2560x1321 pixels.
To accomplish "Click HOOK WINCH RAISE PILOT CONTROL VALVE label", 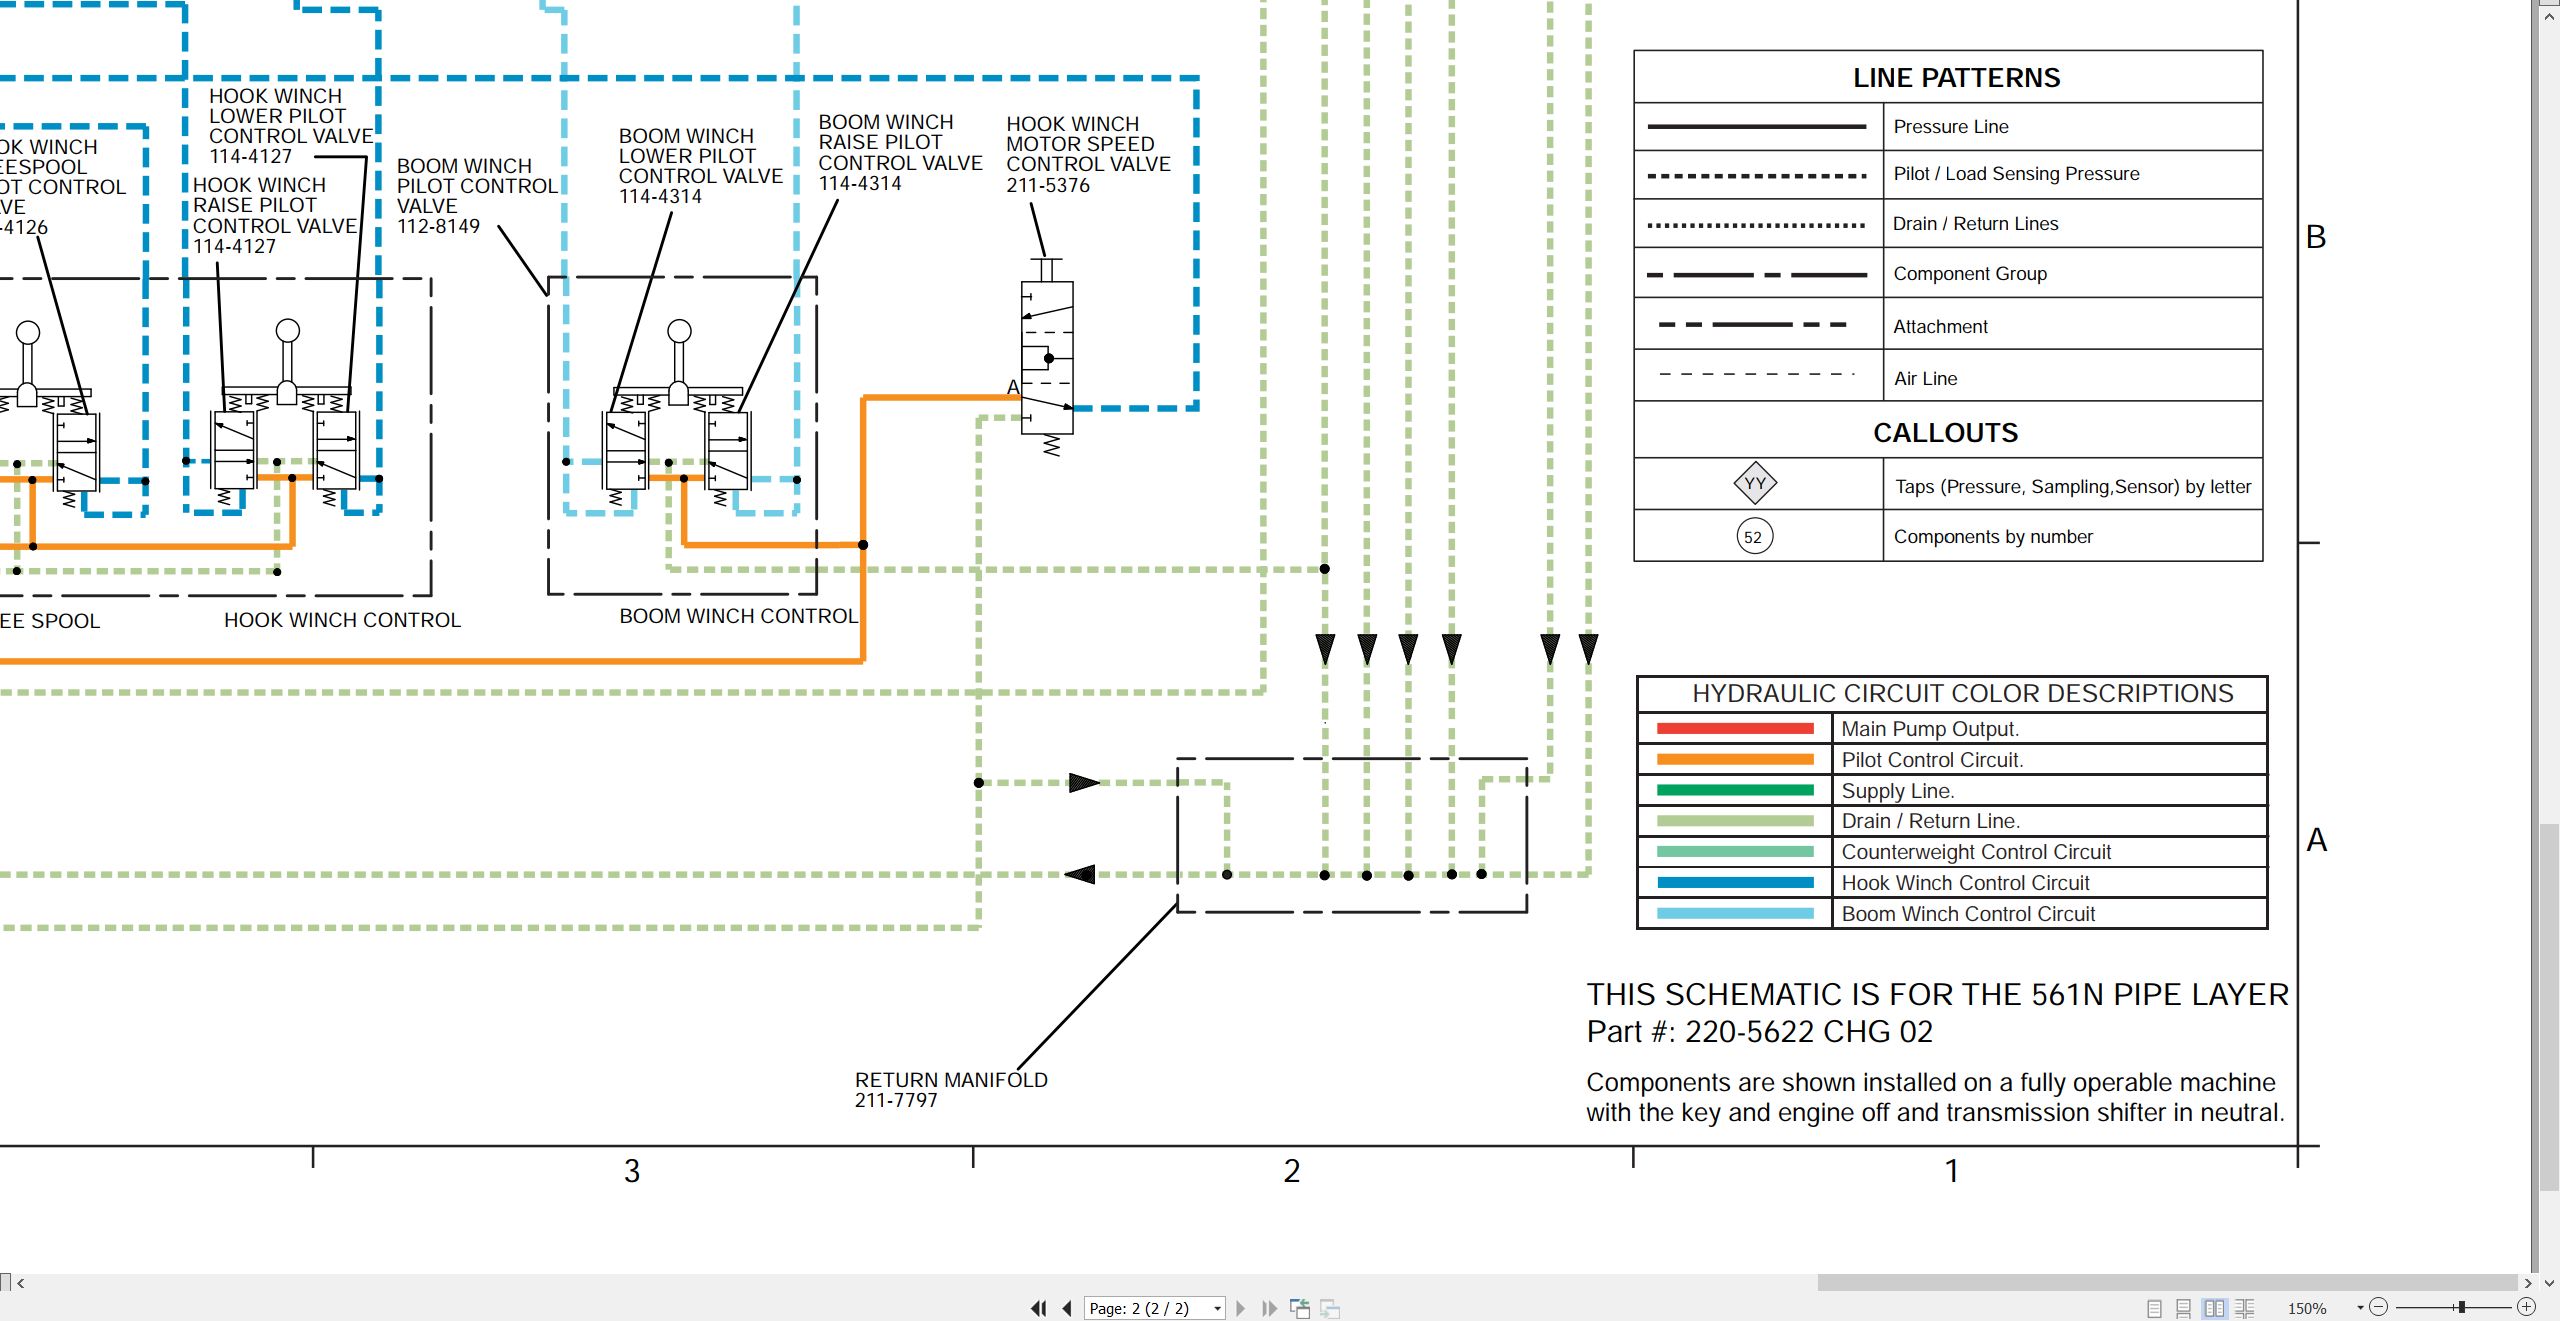I will [274, 215].
